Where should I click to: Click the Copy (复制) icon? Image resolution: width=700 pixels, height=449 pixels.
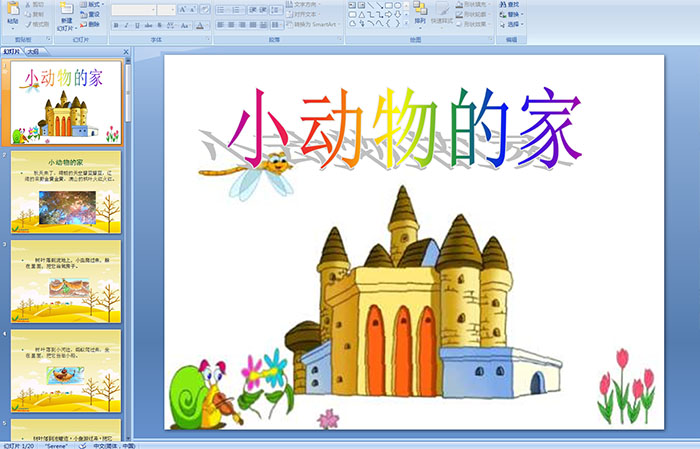(29, 14)
